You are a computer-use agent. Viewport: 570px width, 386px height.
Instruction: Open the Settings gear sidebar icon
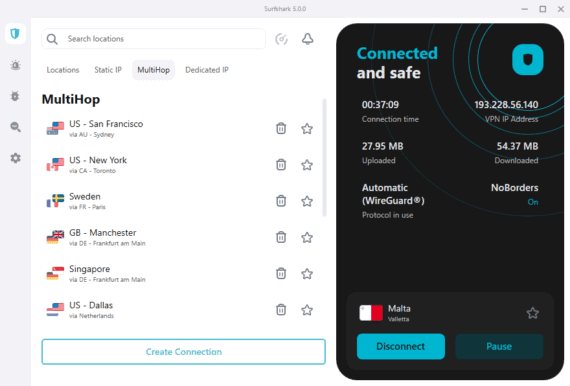(15, 158)
